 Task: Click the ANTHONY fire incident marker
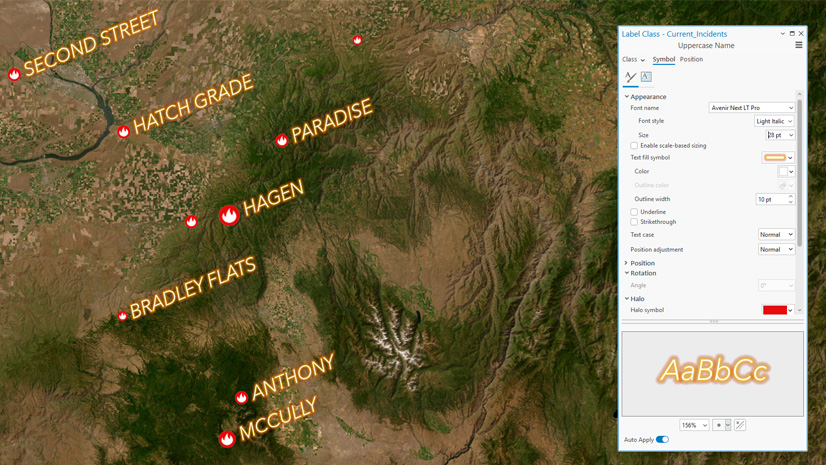[241, 397]
